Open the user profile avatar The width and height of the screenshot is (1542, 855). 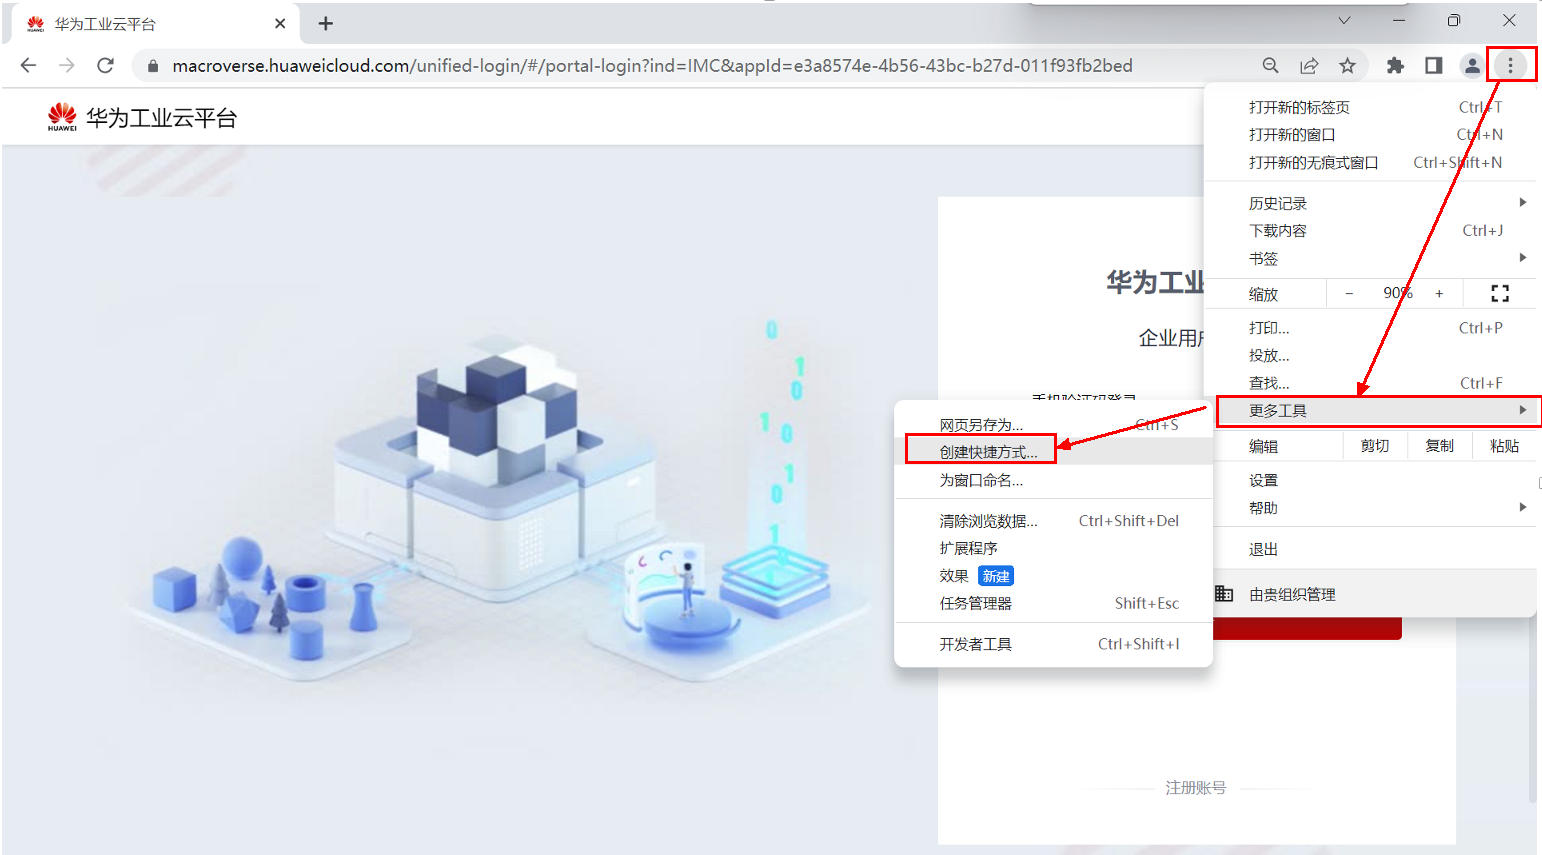pos(1472,66)
